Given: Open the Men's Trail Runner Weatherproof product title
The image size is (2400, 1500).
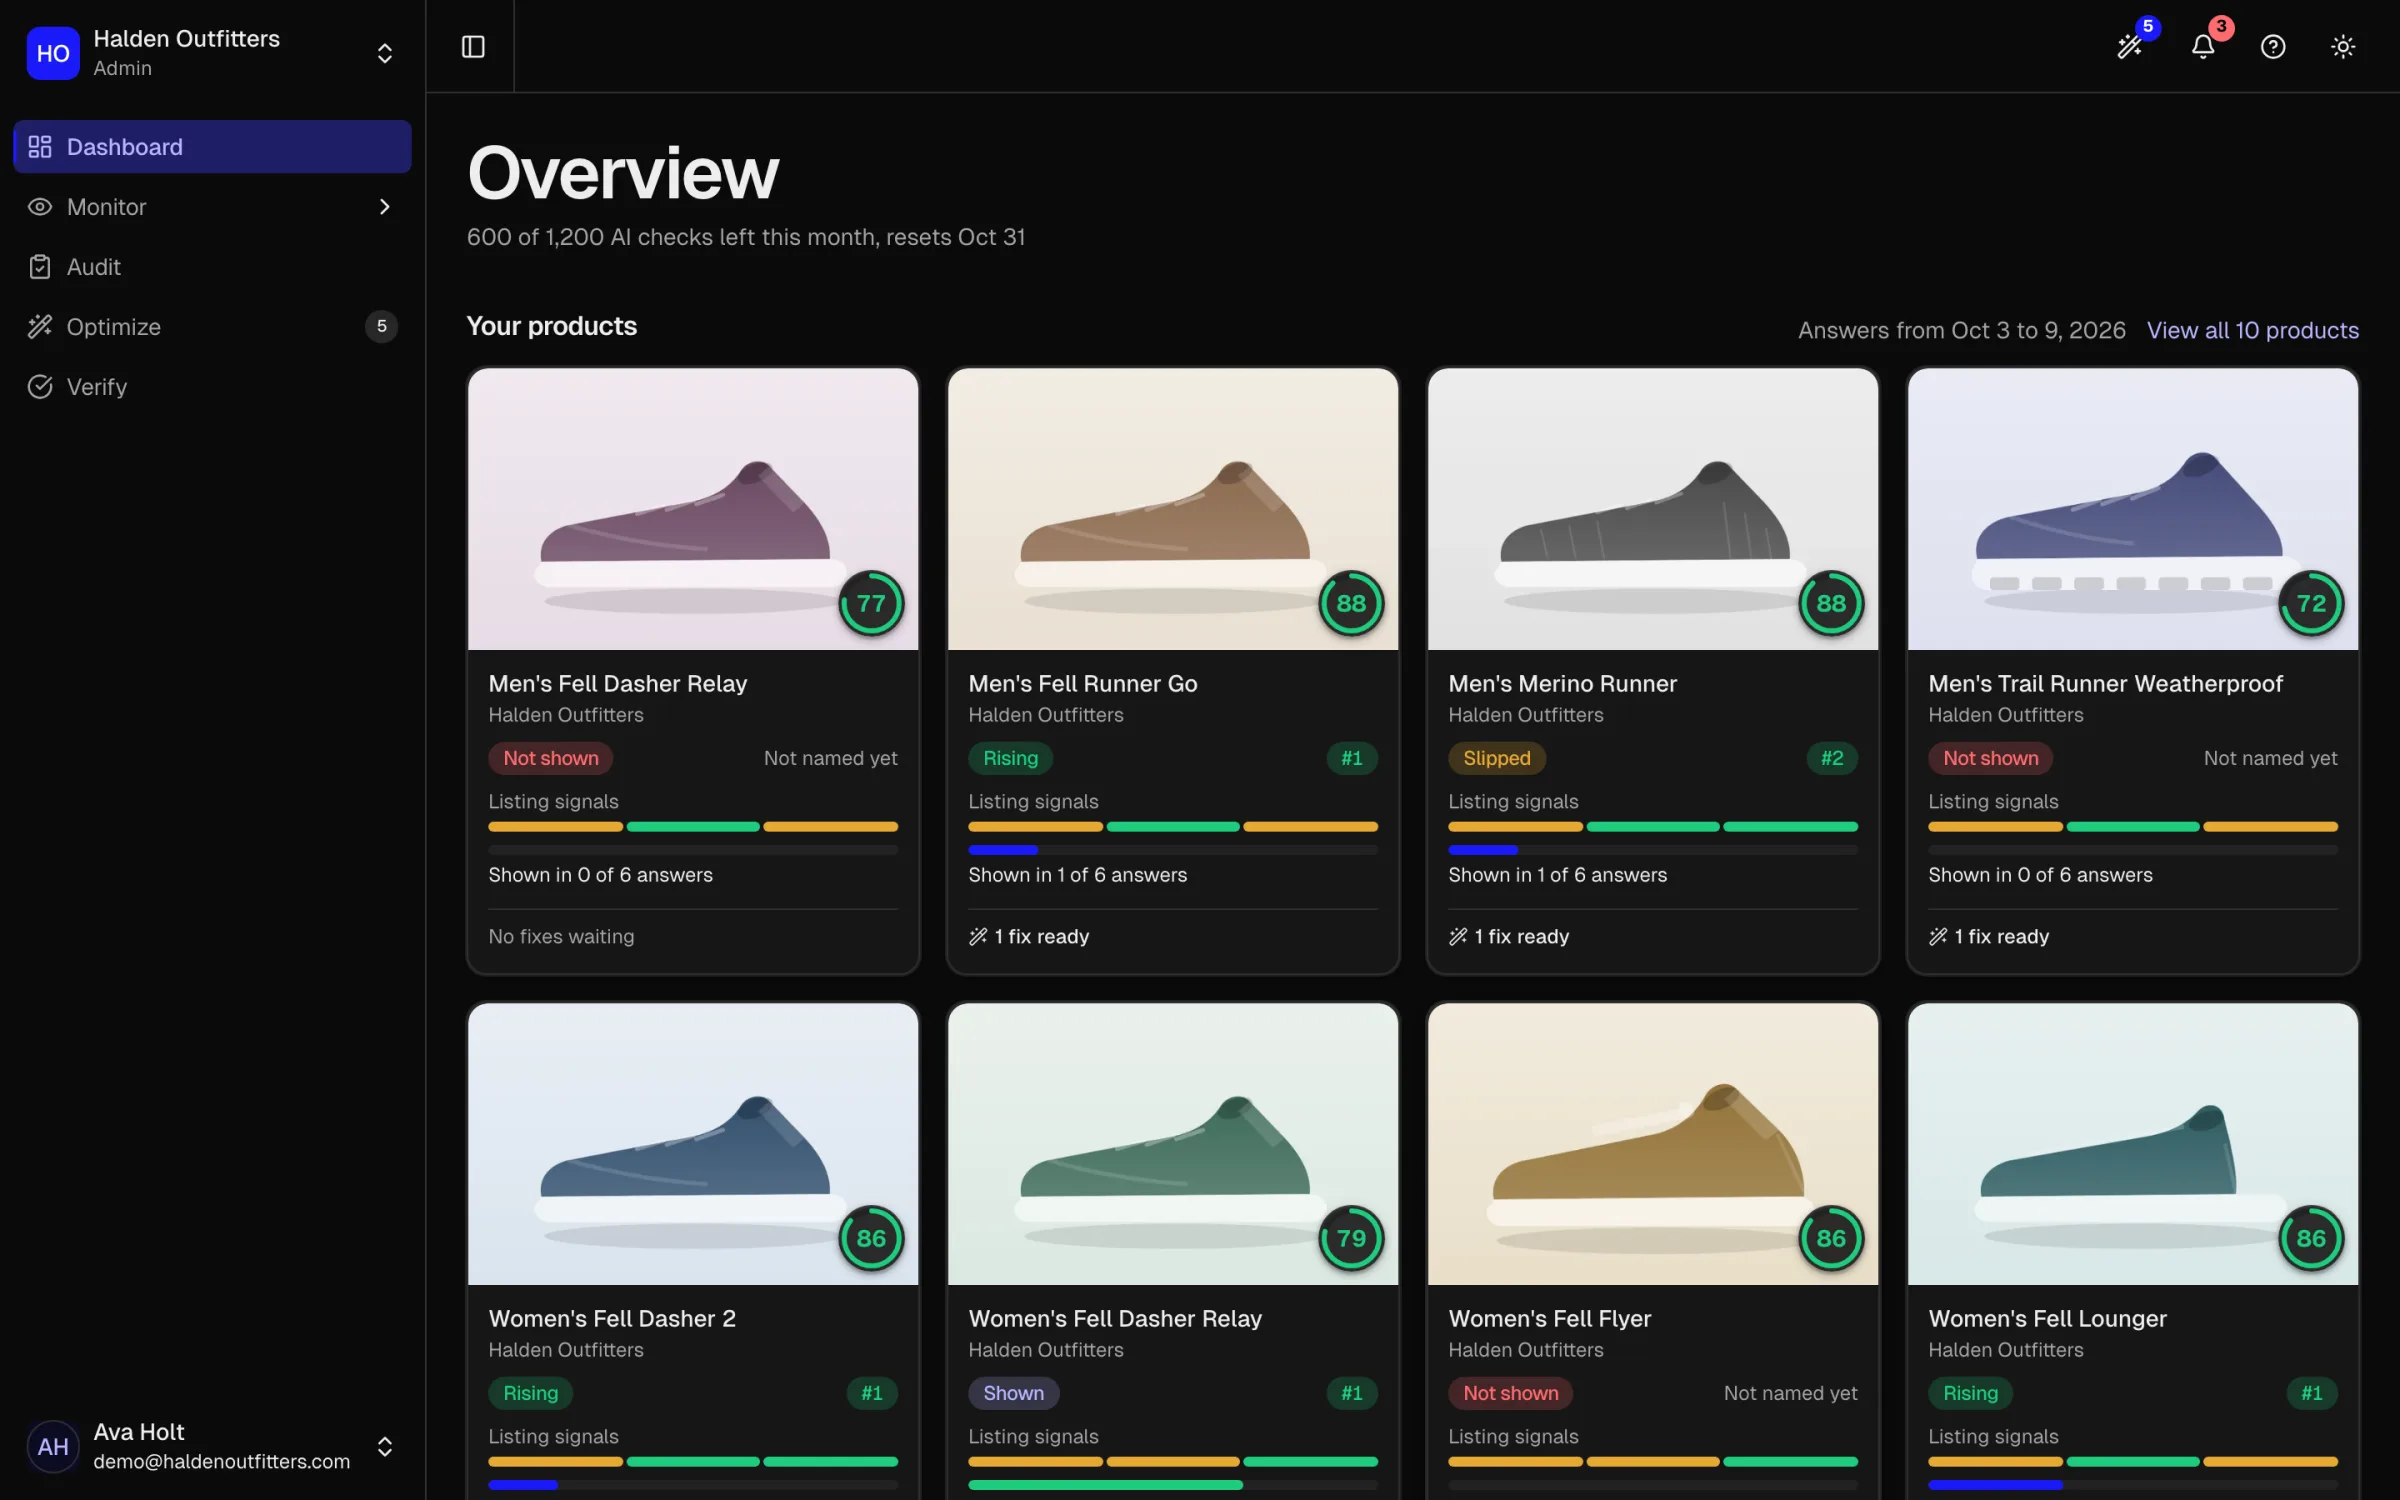Looking at the screenshot, I should (x=2105, y=684).
